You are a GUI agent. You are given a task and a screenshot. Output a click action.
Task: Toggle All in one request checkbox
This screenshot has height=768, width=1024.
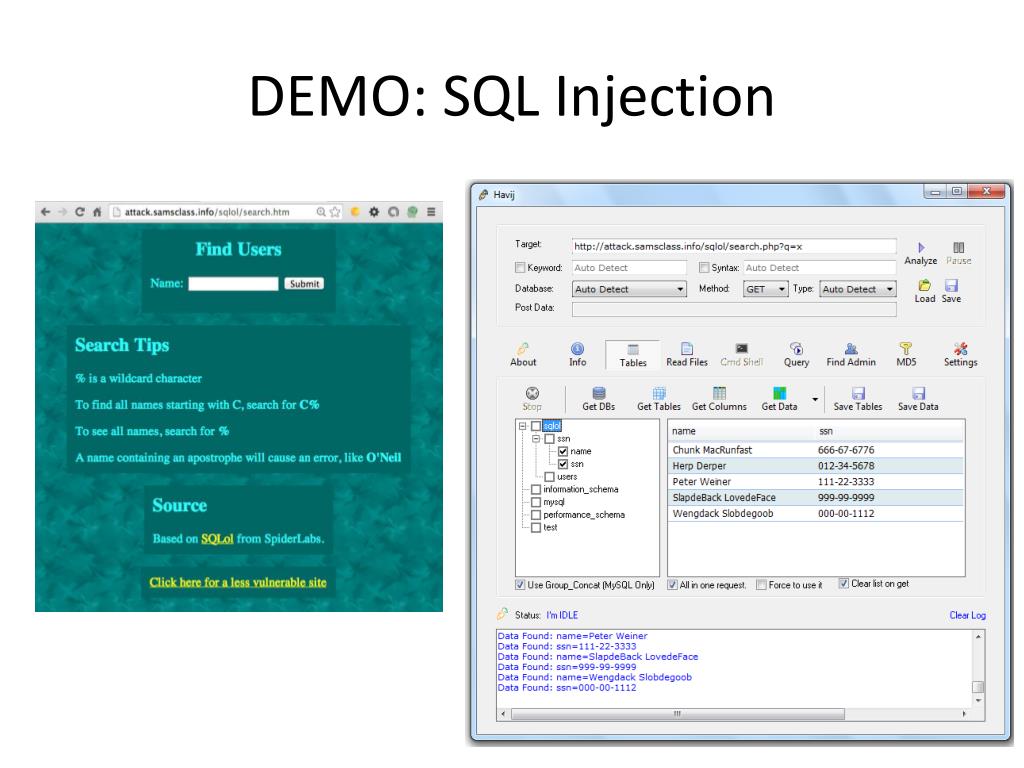point(672,584)
